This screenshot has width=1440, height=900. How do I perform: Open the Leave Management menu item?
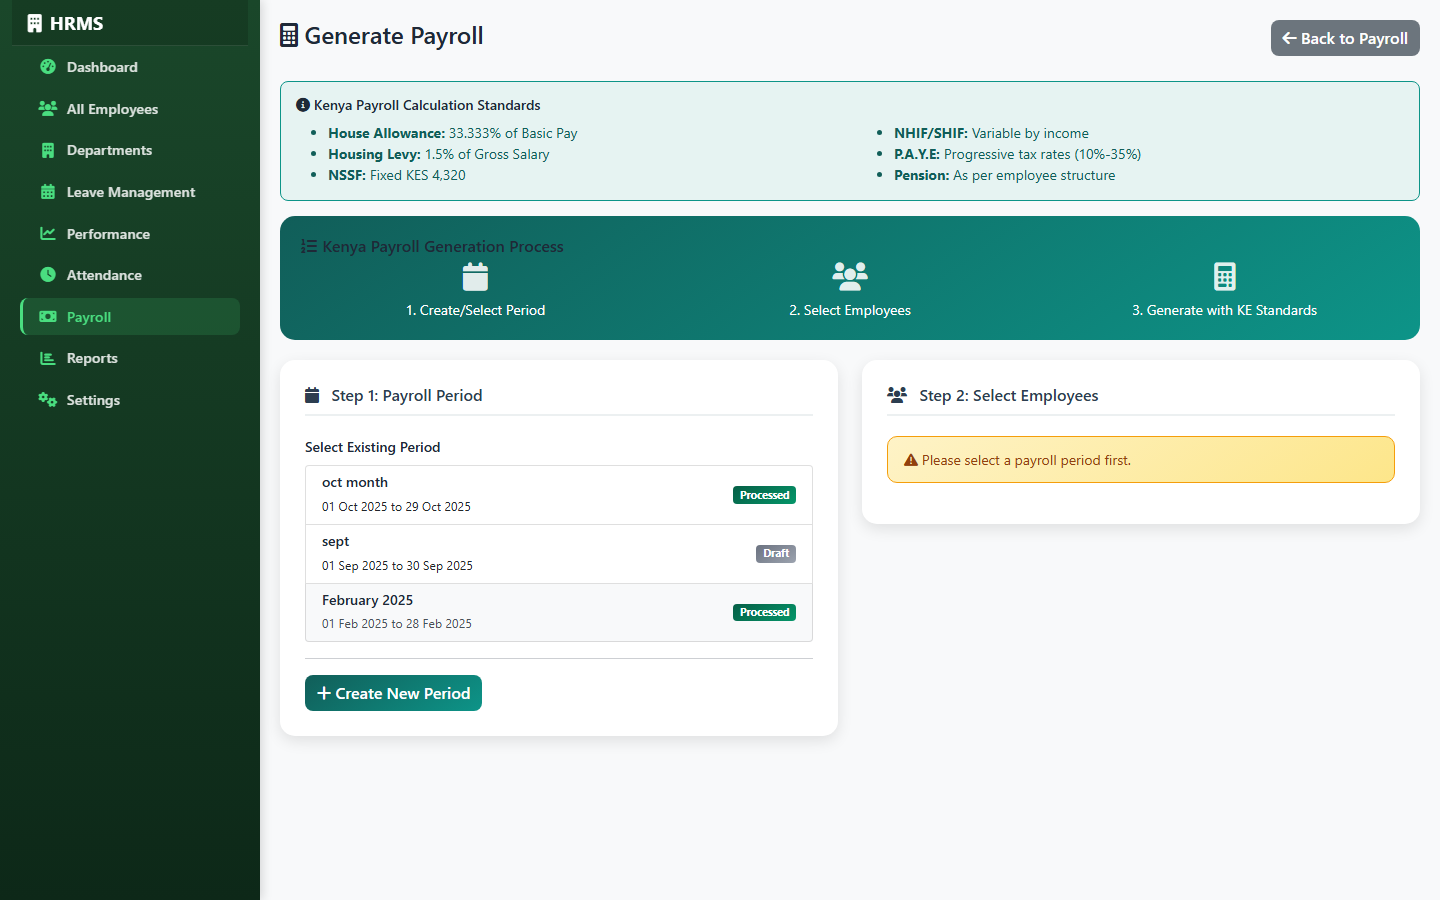(130, 192)
